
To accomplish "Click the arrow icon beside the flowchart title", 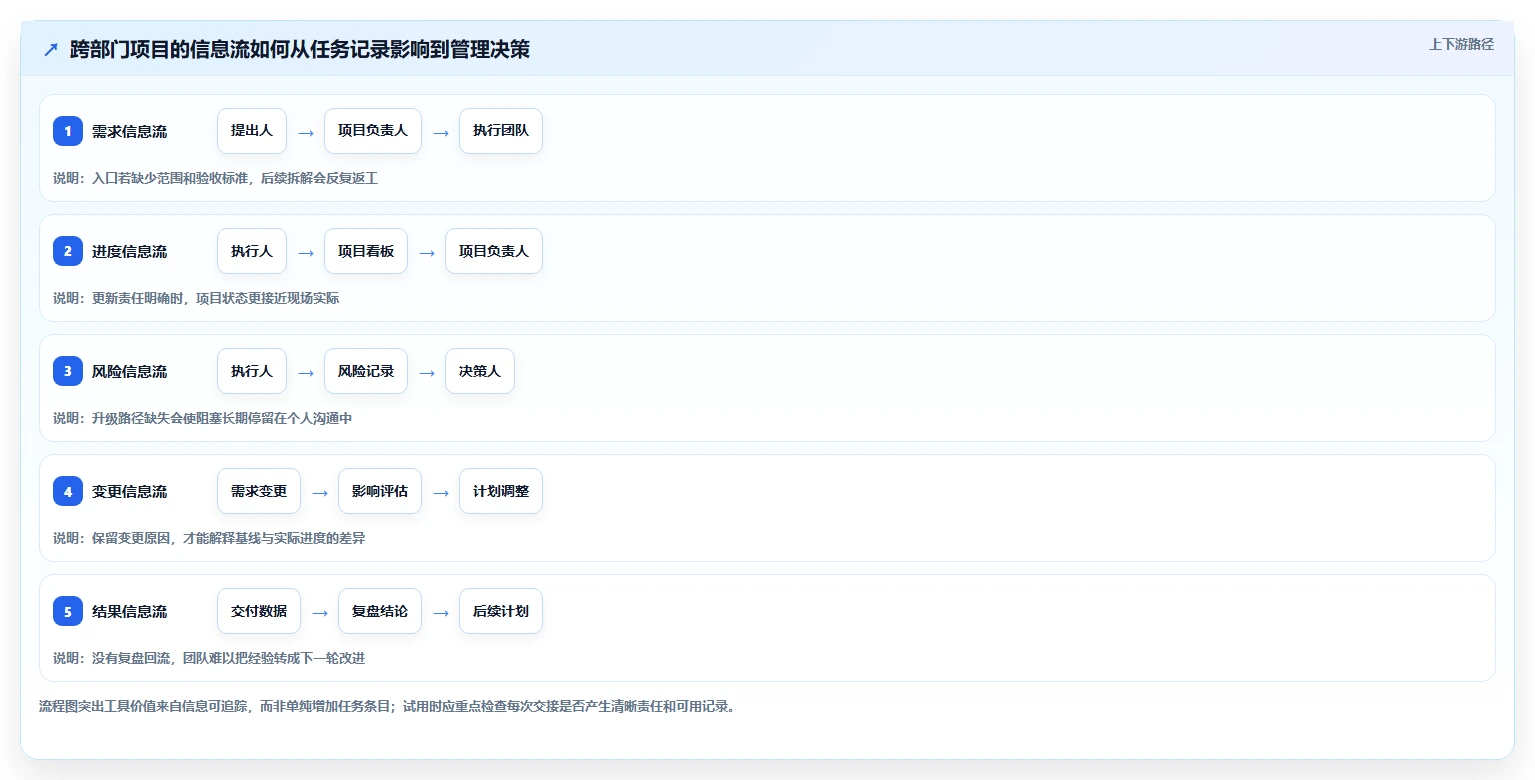I will click(51, 50).
